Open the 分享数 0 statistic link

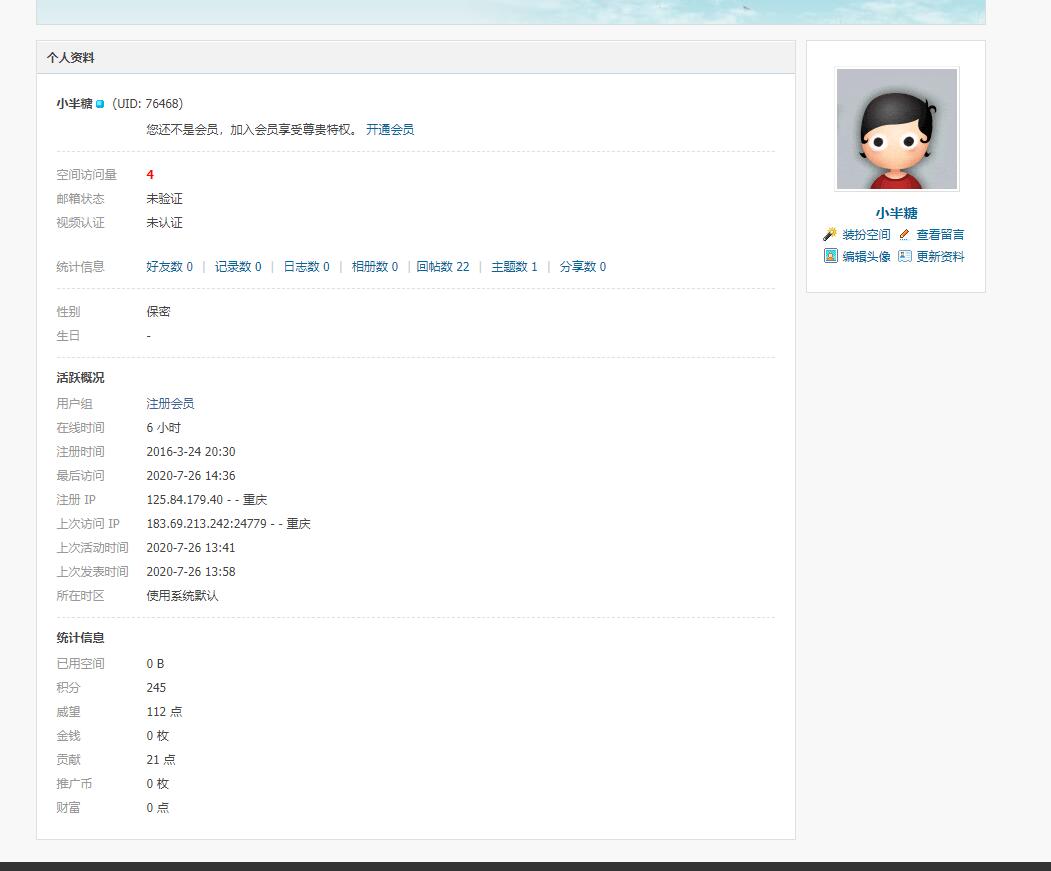582,266
